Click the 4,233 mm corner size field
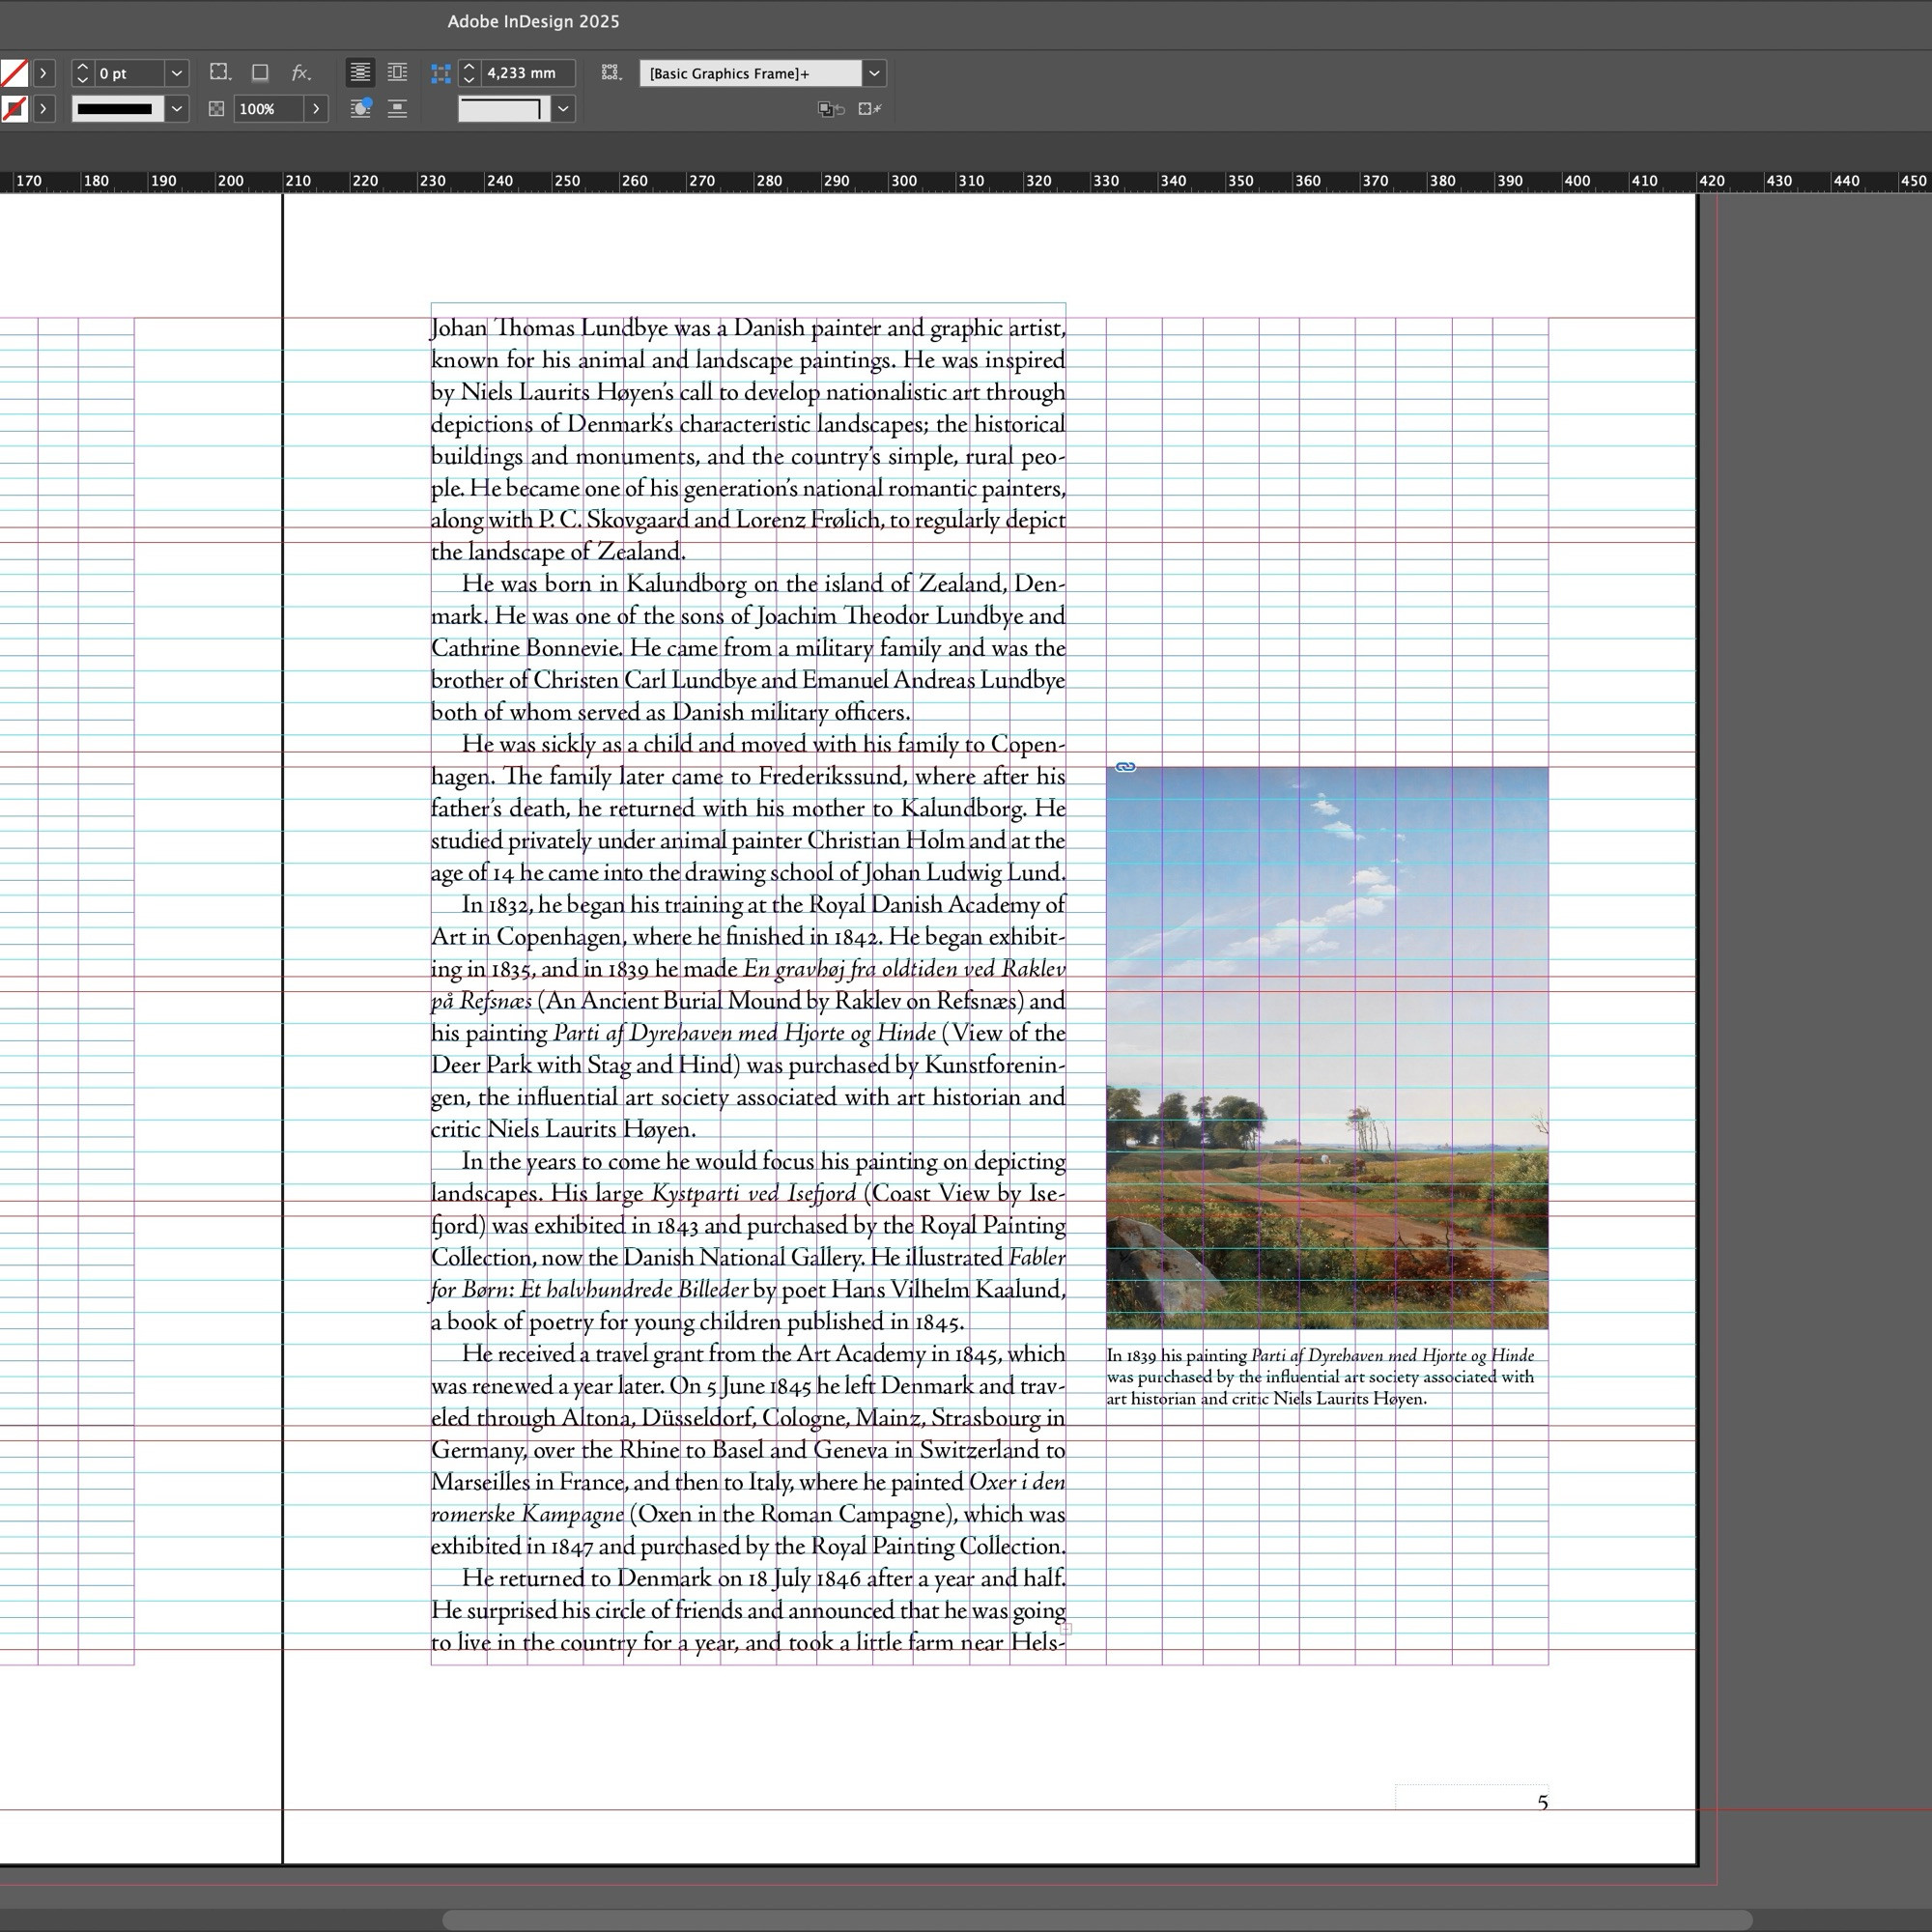This screenshot has height=1932, width=1932. (x=528, y=73)
